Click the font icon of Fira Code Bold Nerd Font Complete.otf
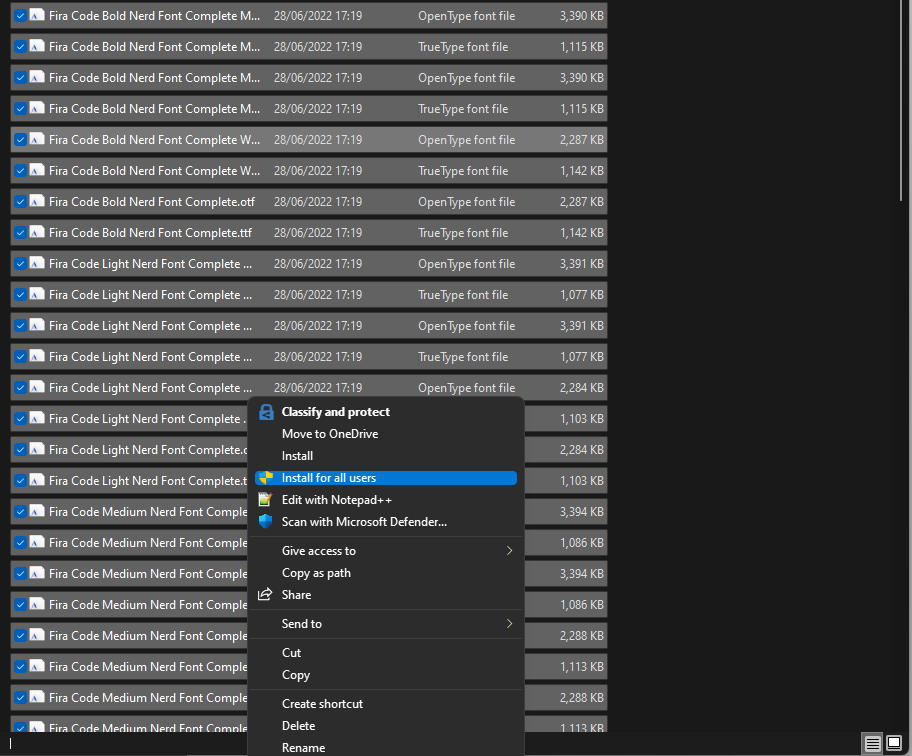 click(x=37, y=201)
